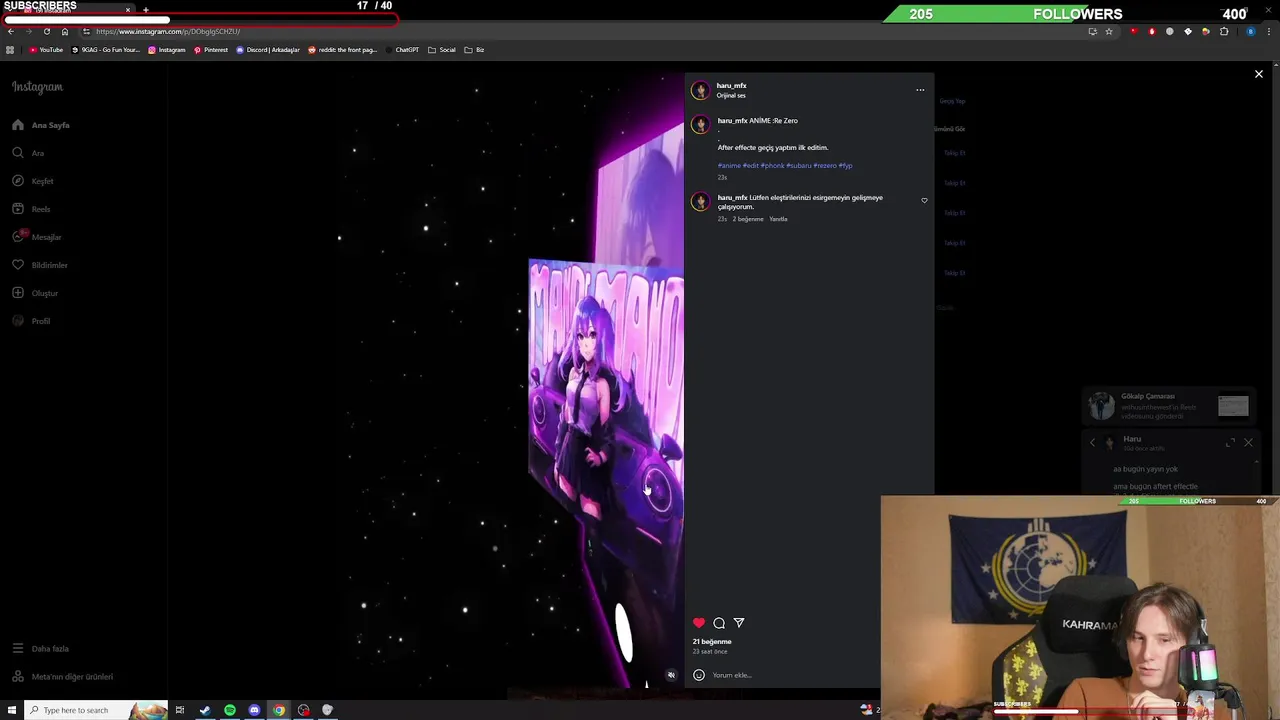Open the Chrome three-dot menu
This screenshot has width=1280, height=720.
point(1268,31)
